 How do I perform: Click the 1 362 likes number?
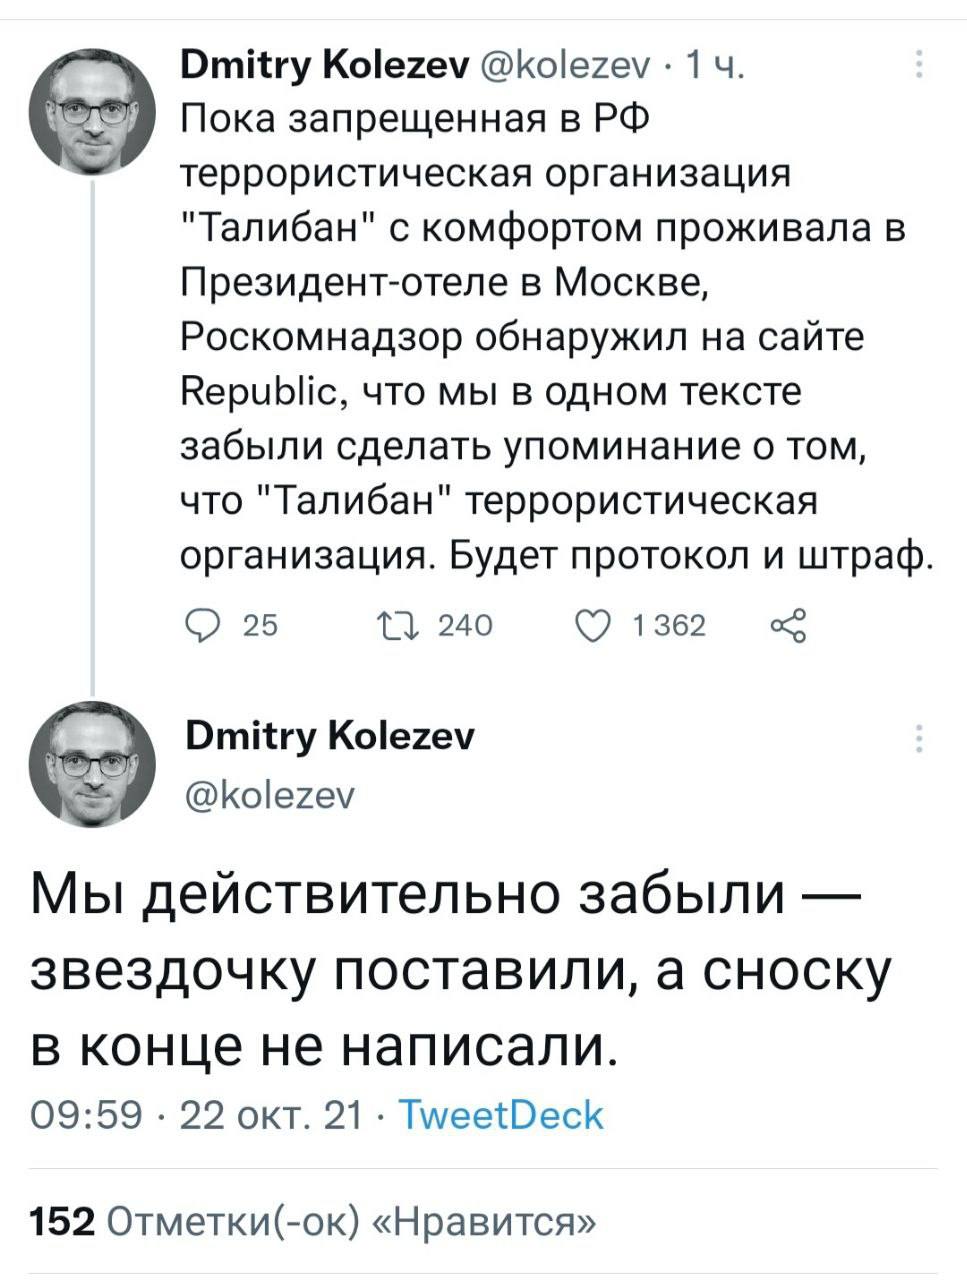(669, 626)
